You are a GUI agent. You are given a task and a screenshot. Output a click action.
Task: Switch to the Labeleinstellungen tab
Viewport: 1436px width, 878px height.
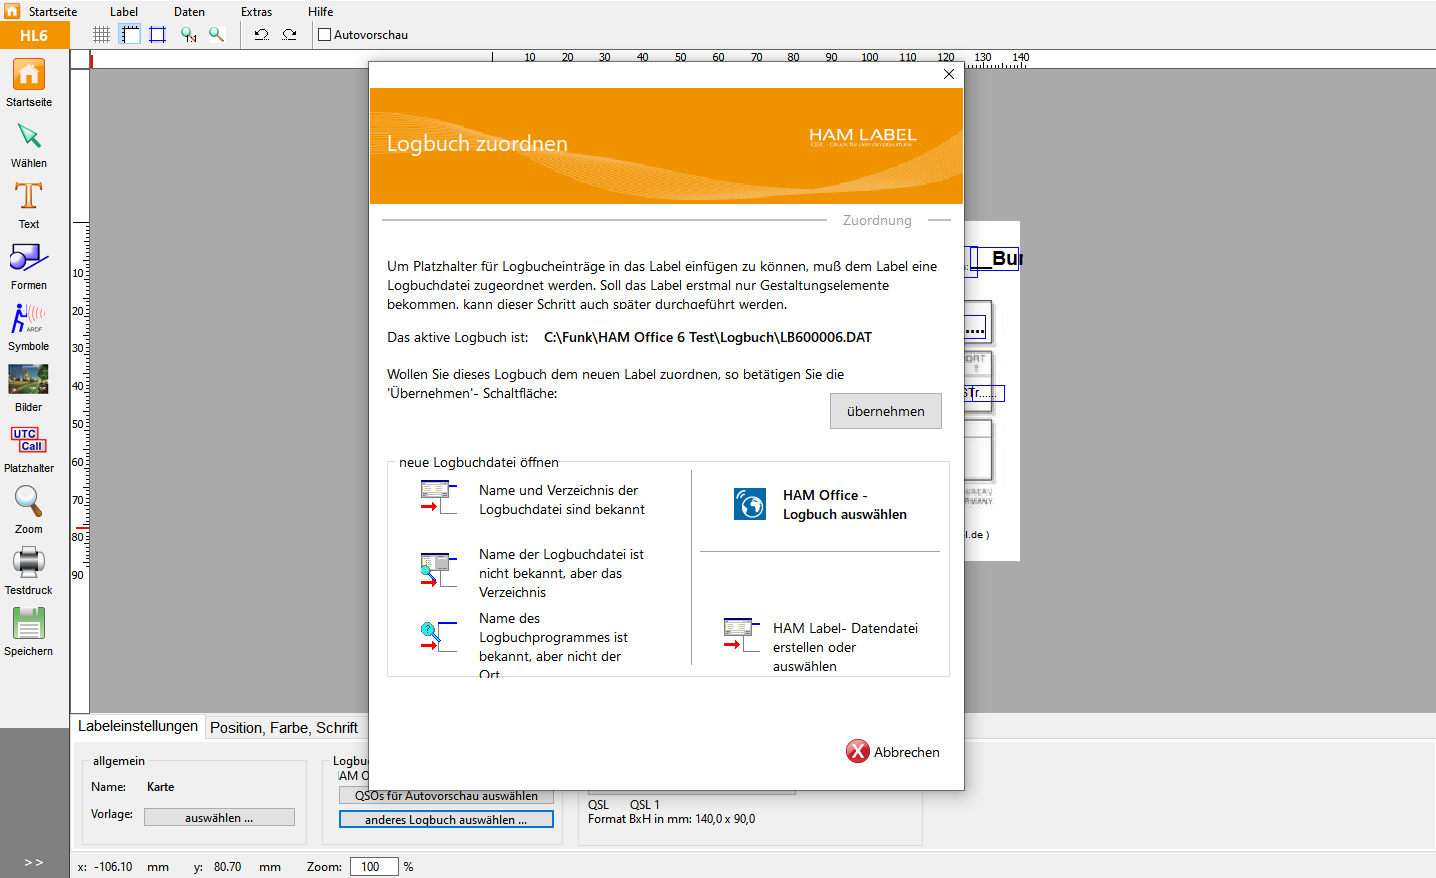pyautogui.click(x=138, y=726)
